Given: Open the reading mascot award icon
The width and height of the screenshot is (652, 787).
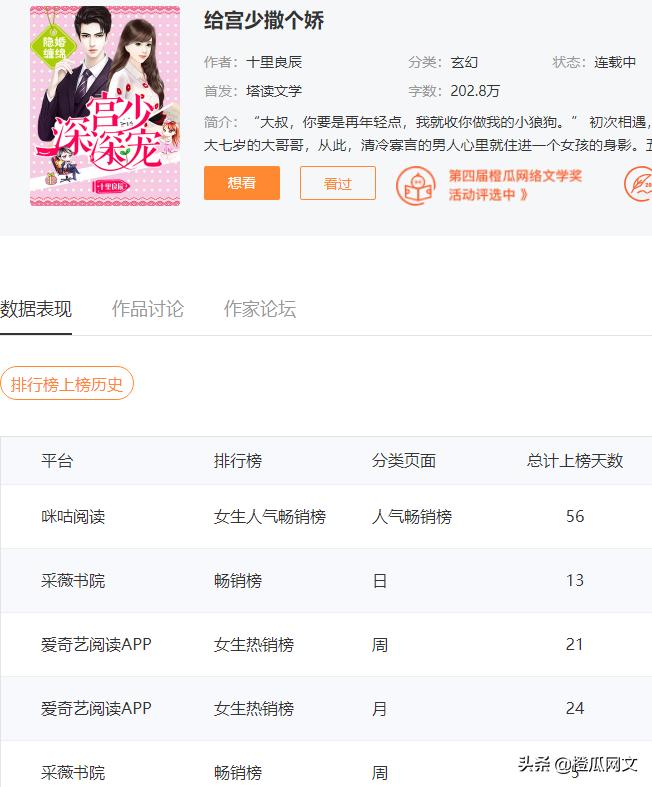Looking at the screenshot, I should tap(416, 186).
